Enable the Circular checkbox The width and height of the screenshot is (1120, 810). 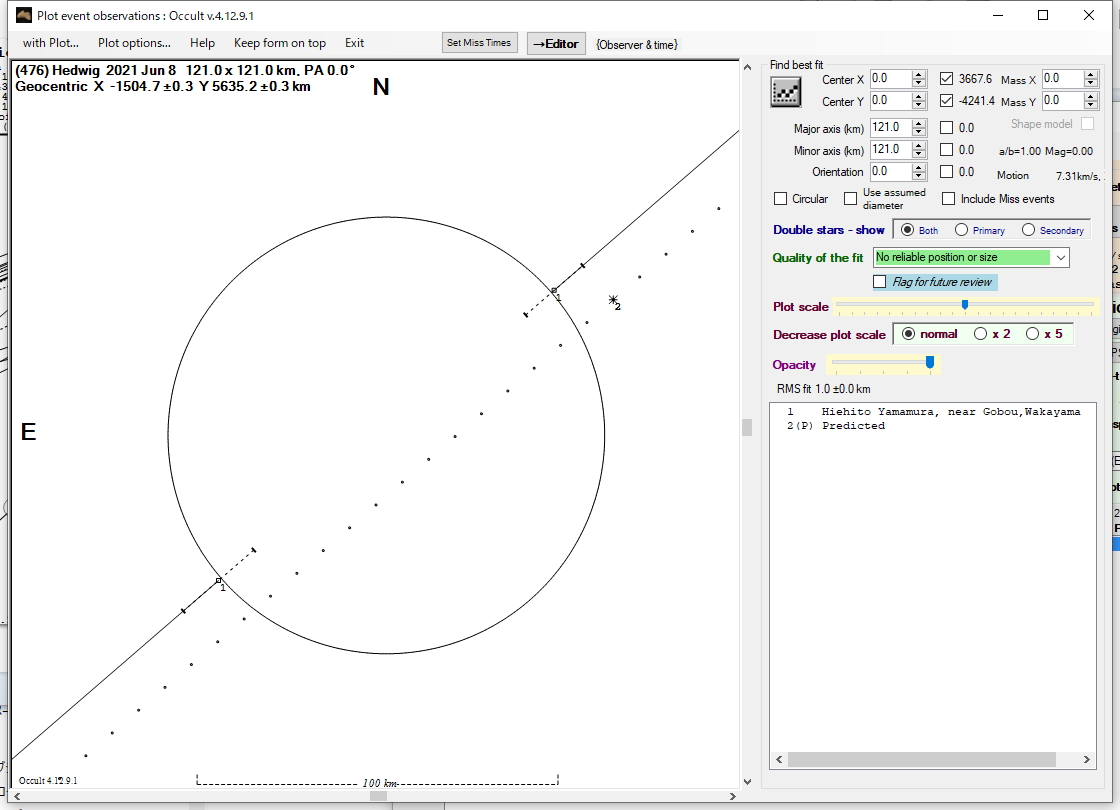point(781,199)
